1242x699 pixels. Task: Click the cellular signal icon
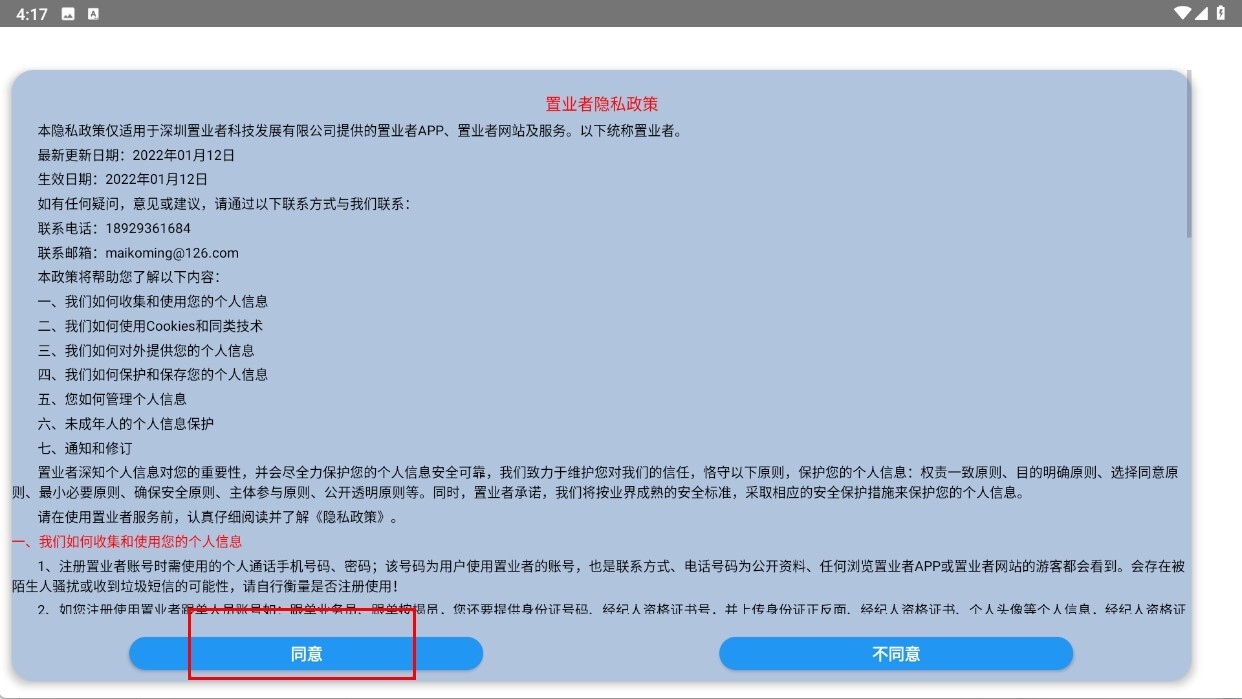[x=1202, y=13]
